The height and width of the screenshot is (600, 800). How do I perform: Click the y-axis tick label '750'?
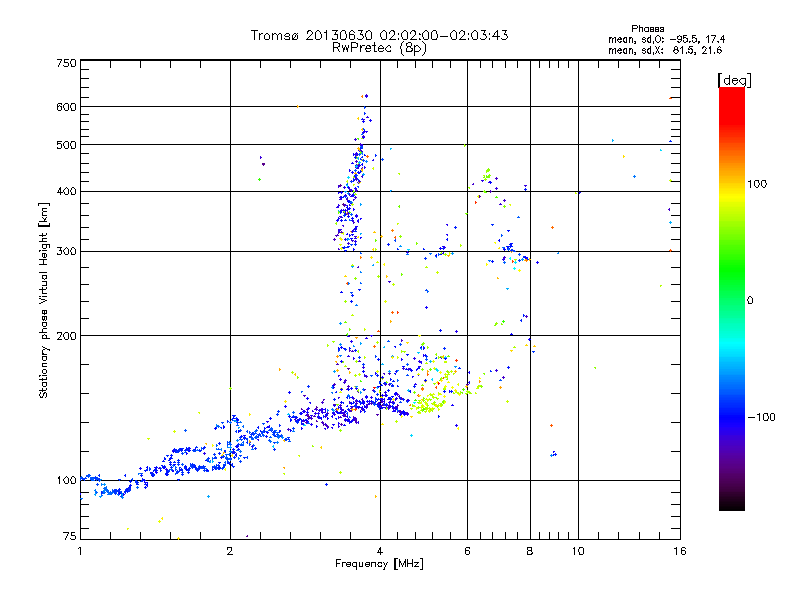(x=67, y=63)
